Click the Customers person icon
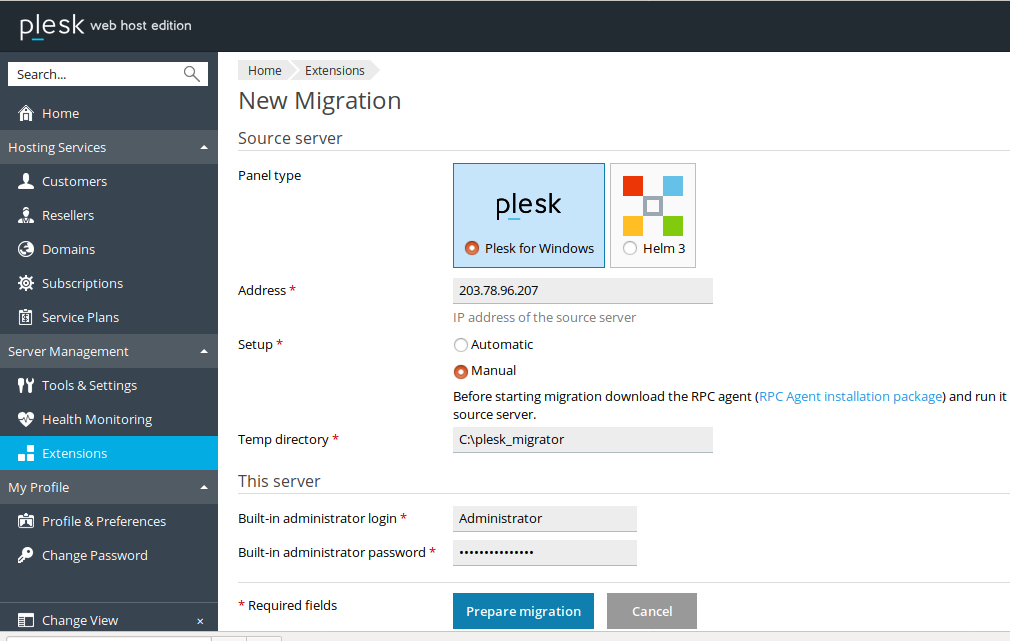The width and height of the screenshot is (1010, 641). pyautogui.click(x=26, y=182)
